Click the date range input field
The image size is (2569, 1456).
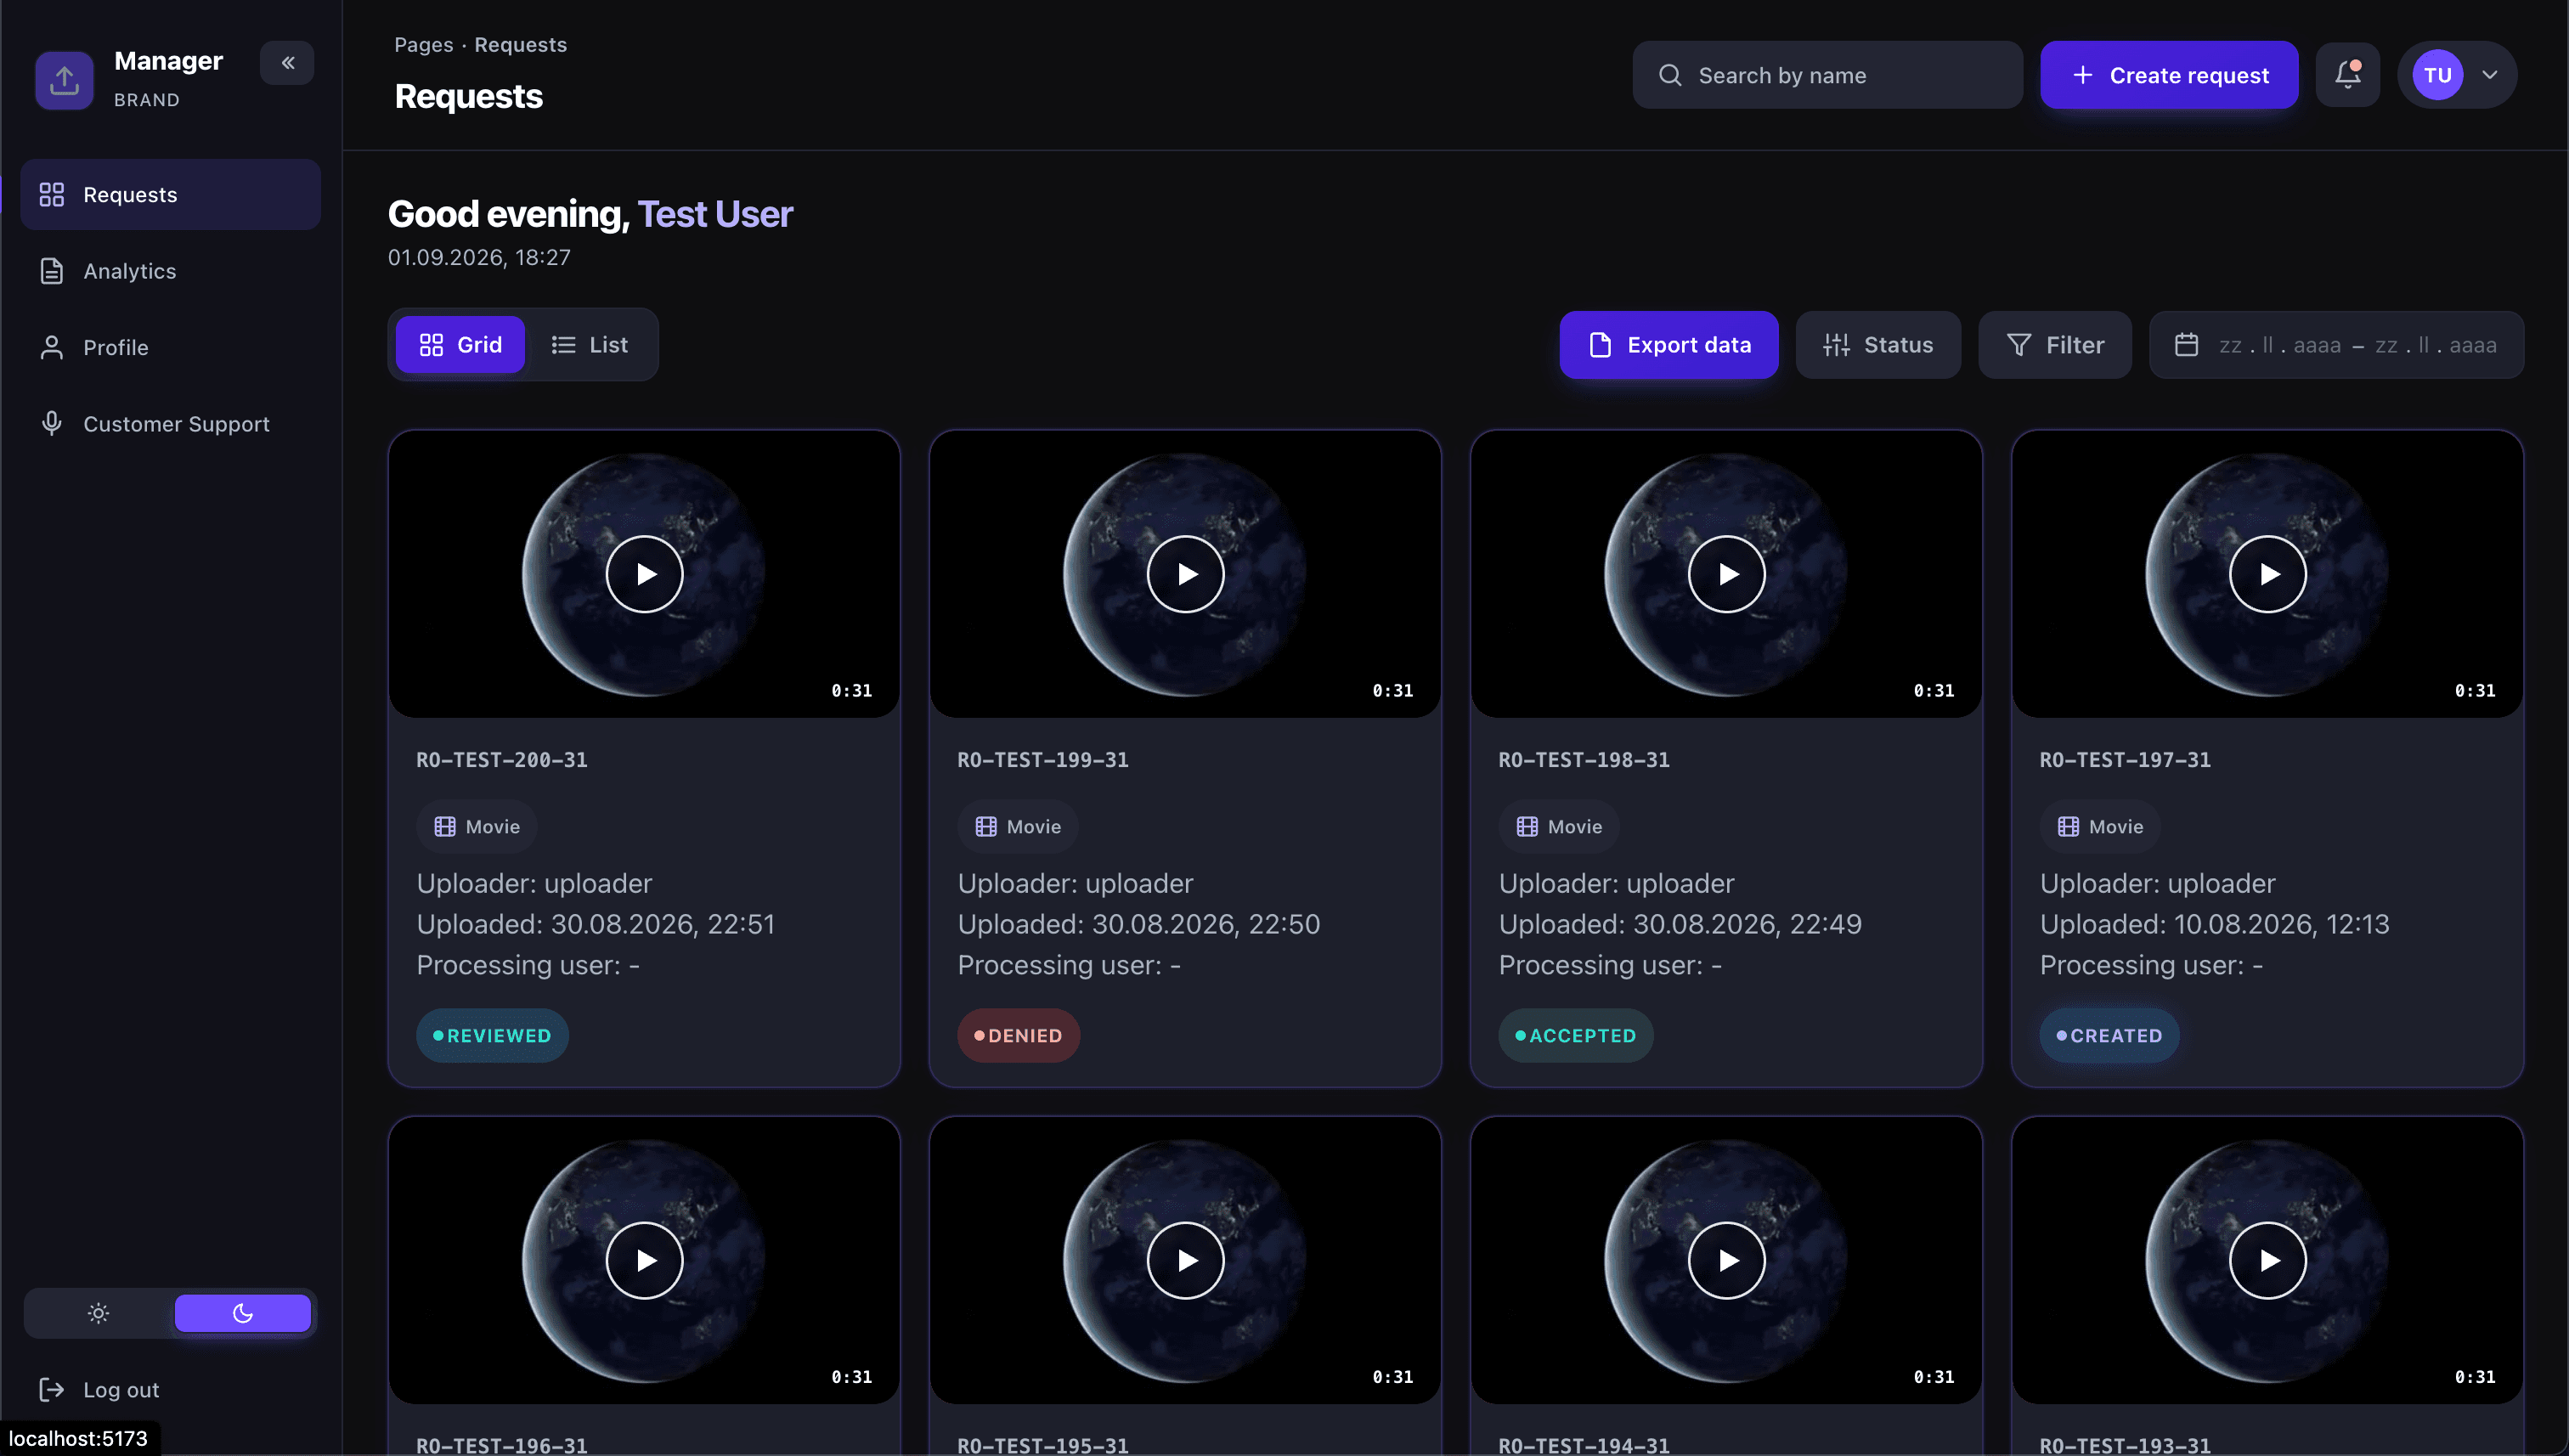point(2337,345)
